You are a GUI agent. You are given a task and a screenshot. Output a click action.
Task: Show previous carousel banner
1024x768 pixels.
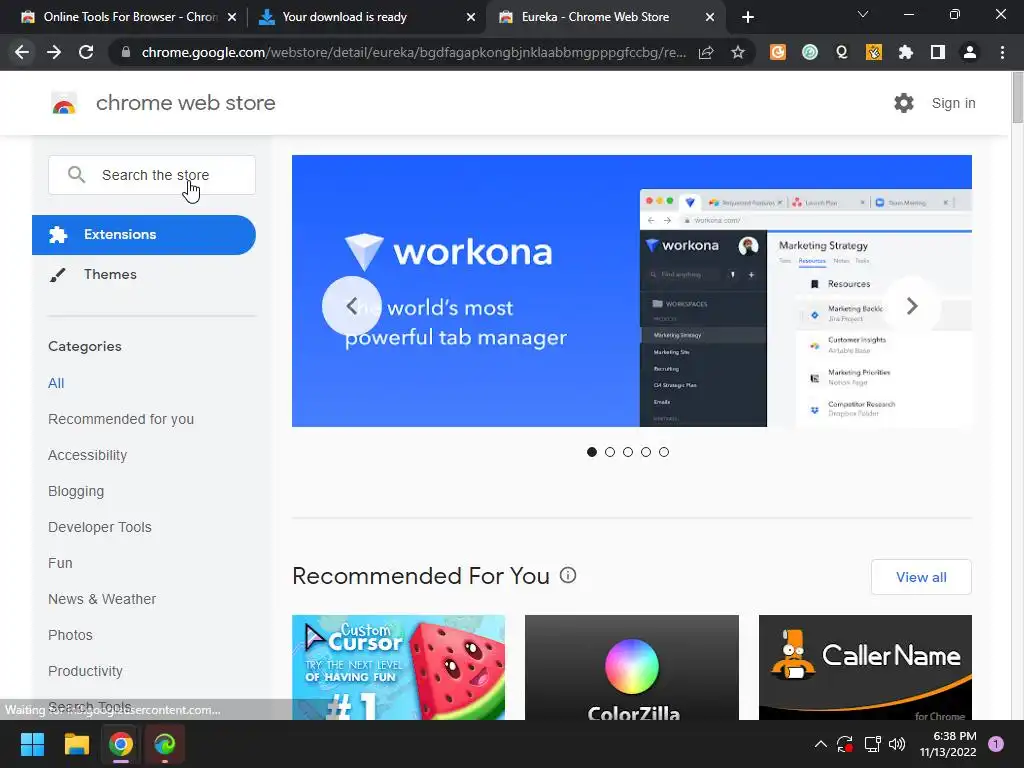351,306
